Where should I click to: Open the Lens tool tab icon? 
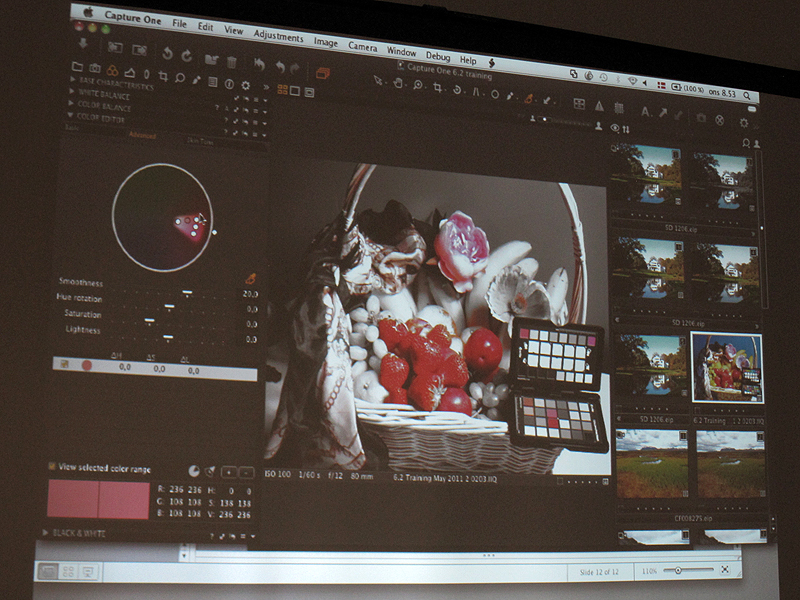(146, 74)
